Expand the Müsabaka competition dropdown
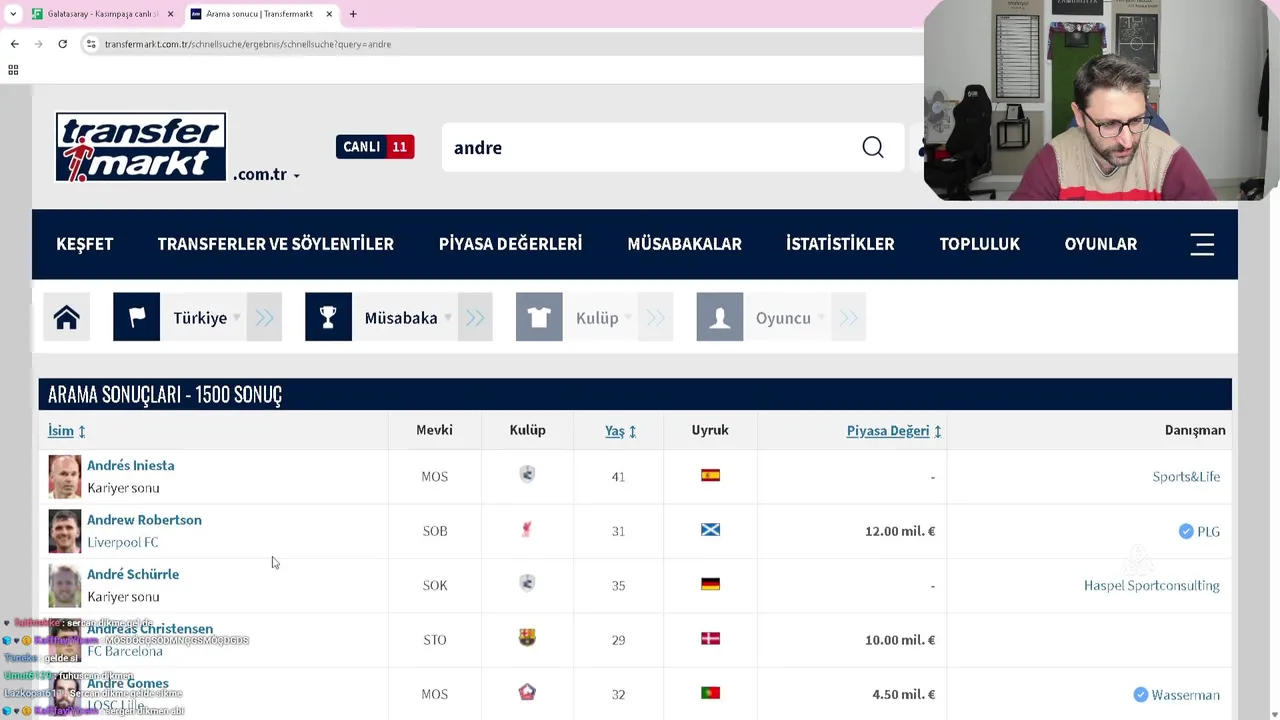 tap(448, 318)
